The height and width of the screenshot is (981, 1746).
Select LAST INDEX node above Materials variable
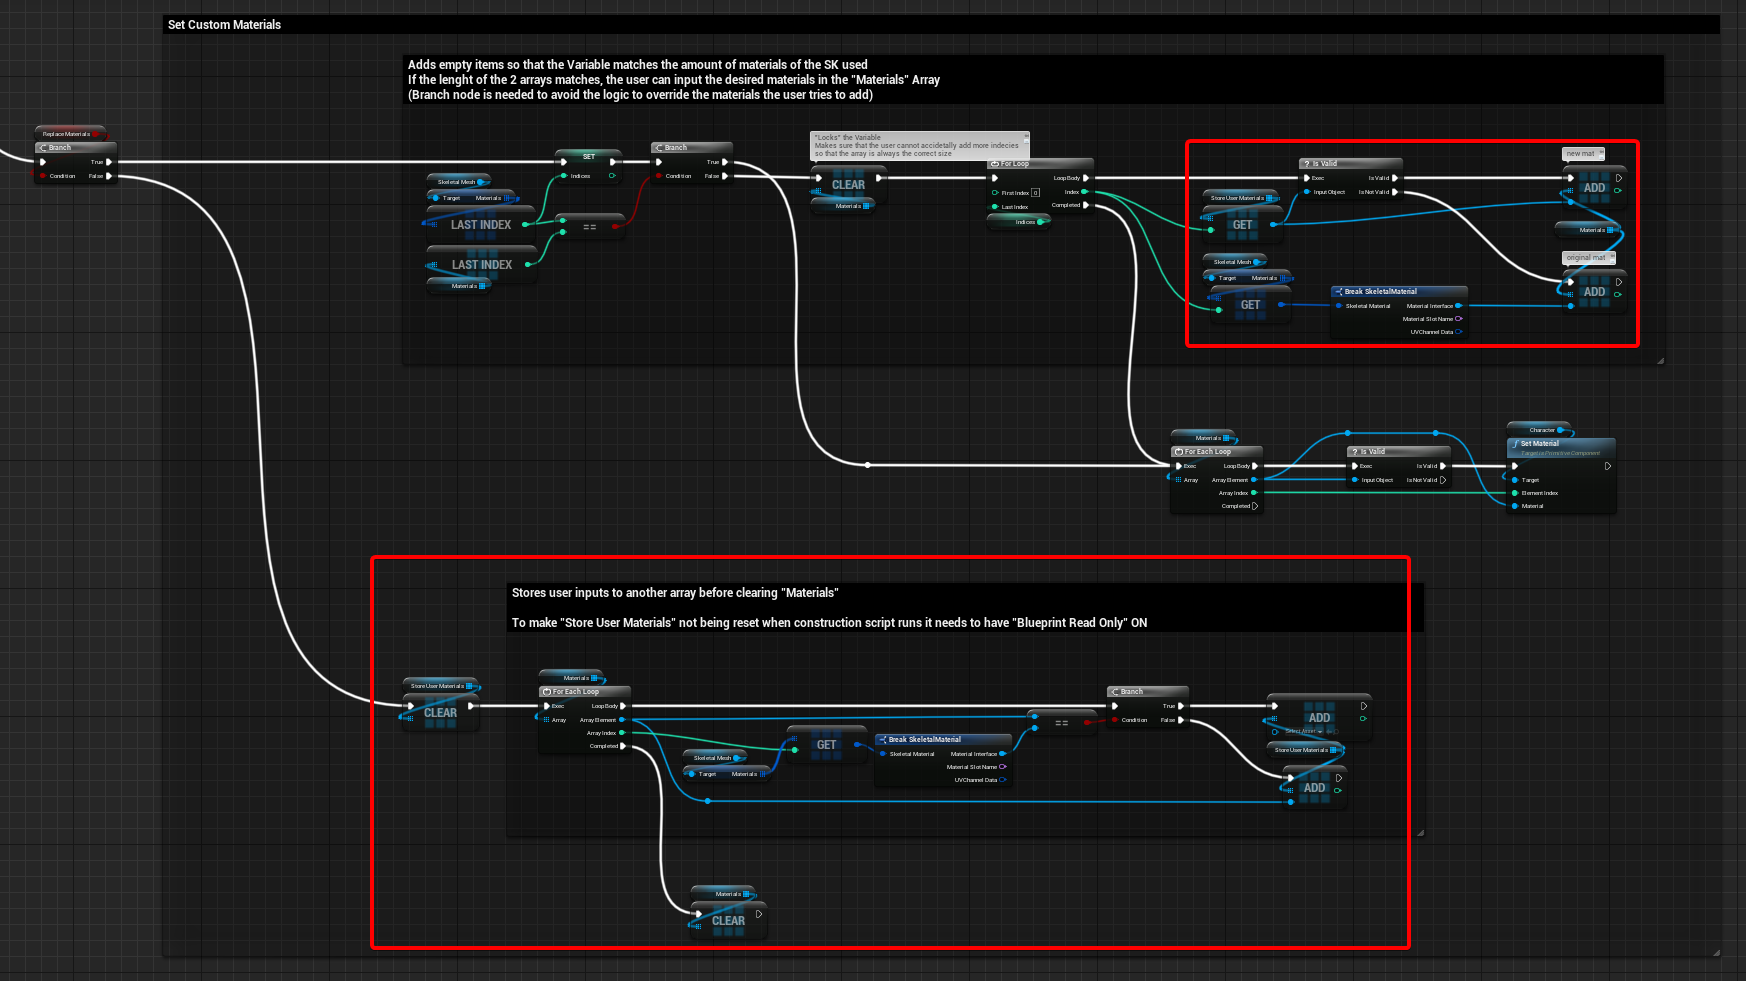481,264
